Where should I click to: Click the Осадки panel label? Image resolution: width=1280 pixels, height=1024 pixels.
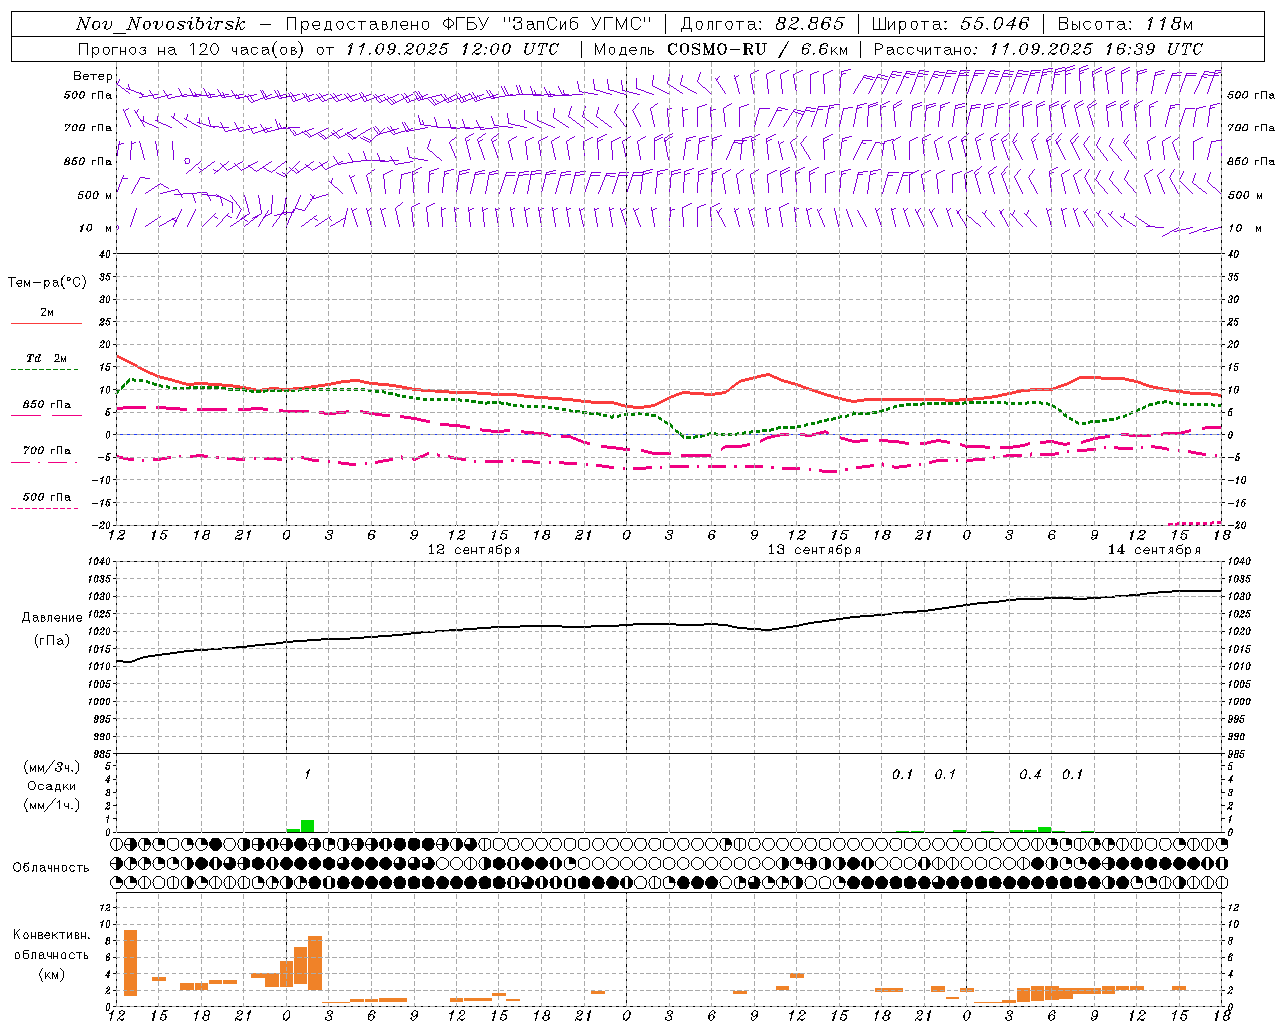(x=51, y=786)
